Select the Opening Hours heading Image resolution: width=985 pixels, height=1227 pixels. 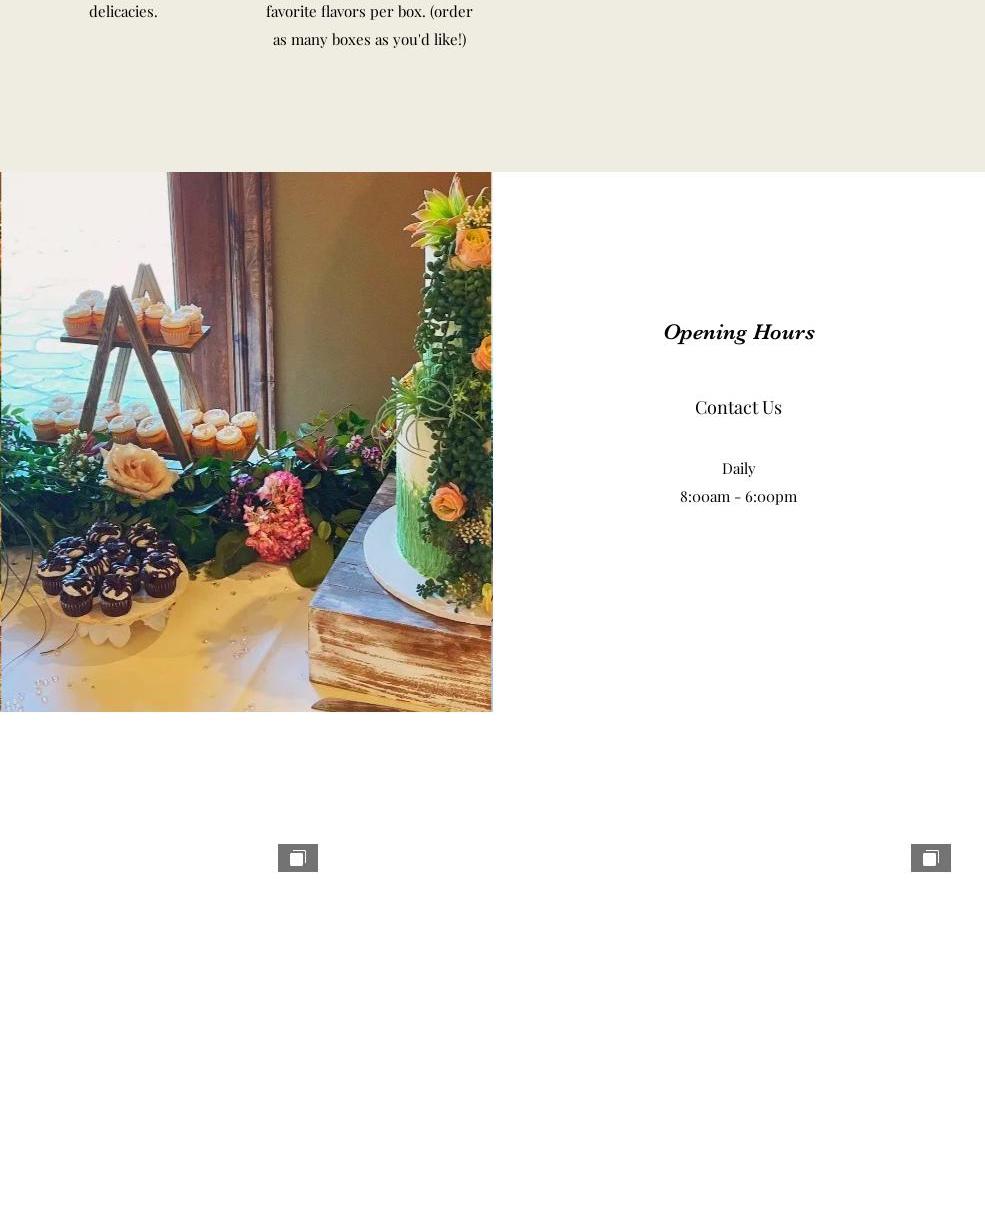pyautogui.click(x=739, y=332)
